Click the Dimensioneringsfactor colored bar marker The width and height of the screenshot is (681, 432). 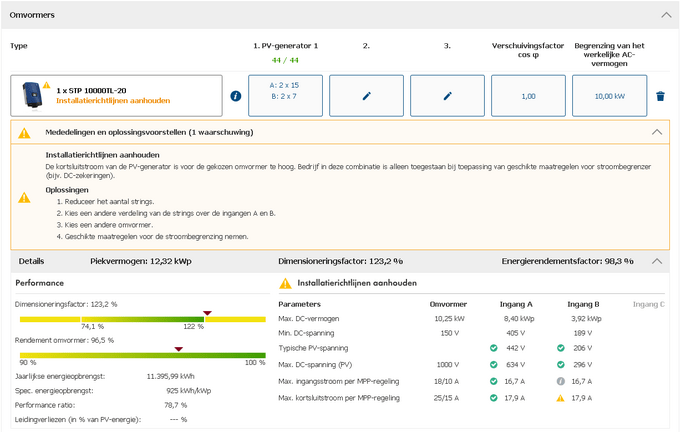coord(207,314)
